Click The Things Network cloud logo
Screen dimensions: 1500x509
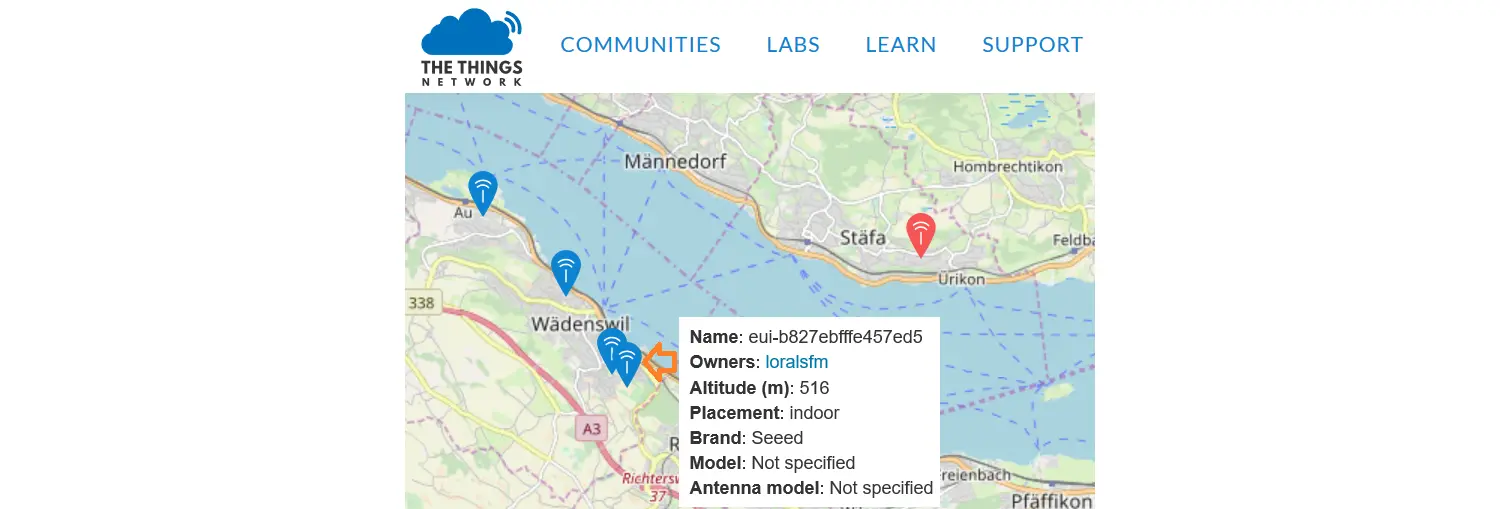[472, 47]
